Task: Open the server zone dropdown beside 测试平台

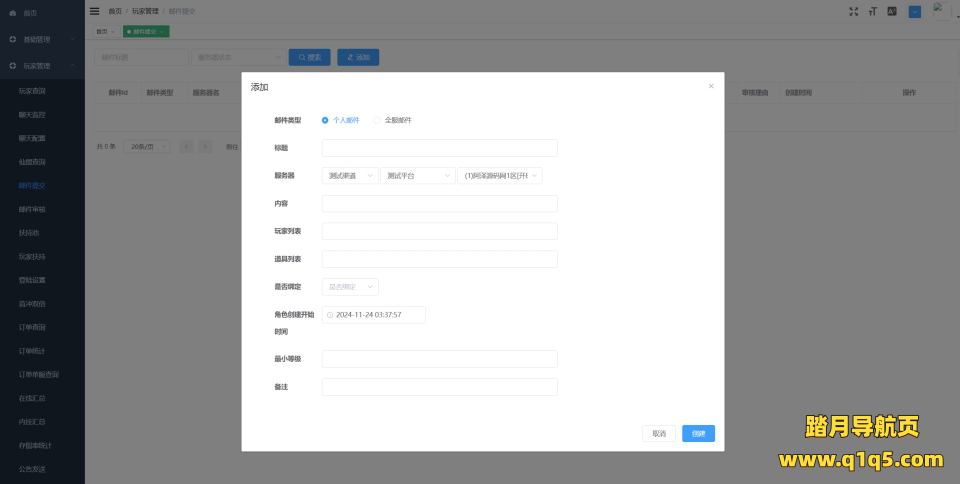Action: (499, 176)
